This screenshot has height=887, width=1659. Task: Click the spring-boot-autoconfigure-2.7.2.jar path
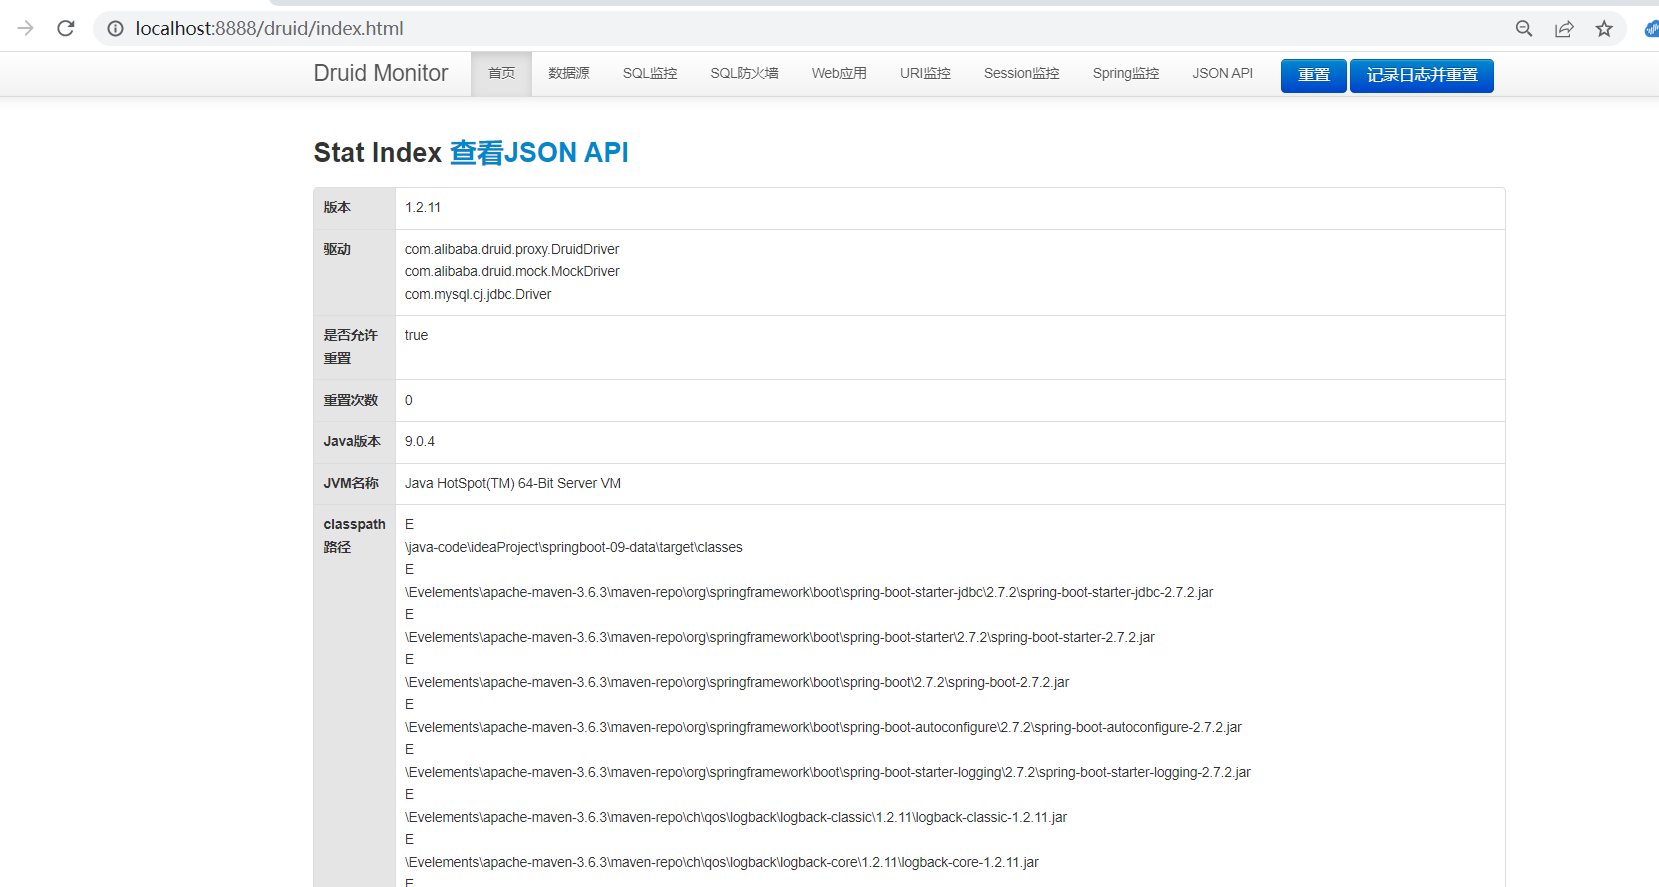point(823,727)
